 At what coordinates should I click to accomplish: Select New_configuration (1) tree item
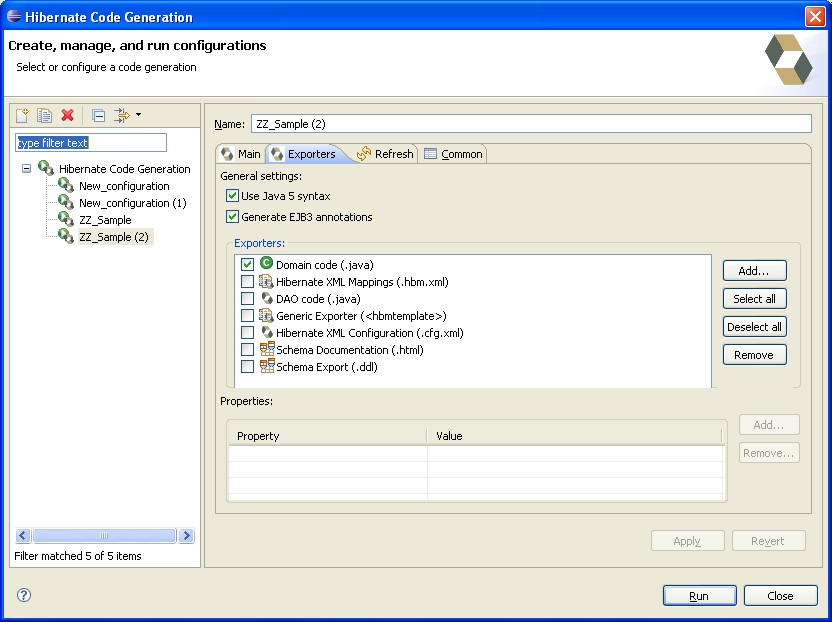[133, 203]
